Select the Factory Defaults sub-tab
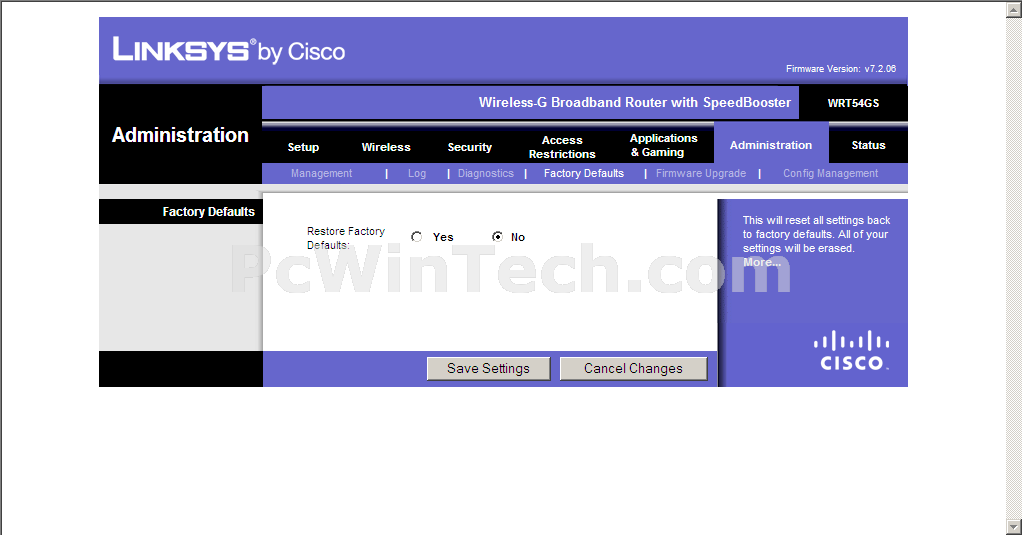 pos(584,173)
